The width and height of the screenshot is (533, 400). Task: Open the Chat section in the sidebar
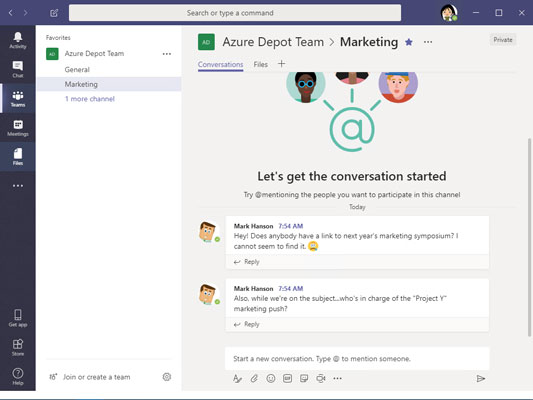[18, 69]
